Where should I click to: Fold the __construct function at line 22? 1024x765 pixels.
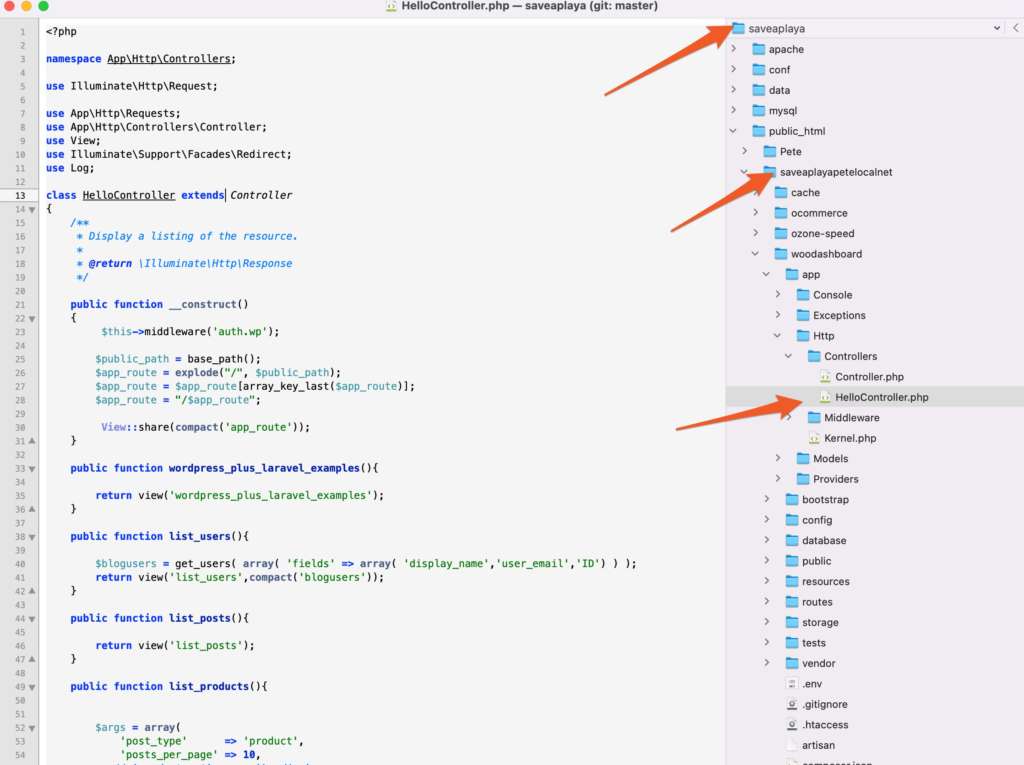point(32,318)
